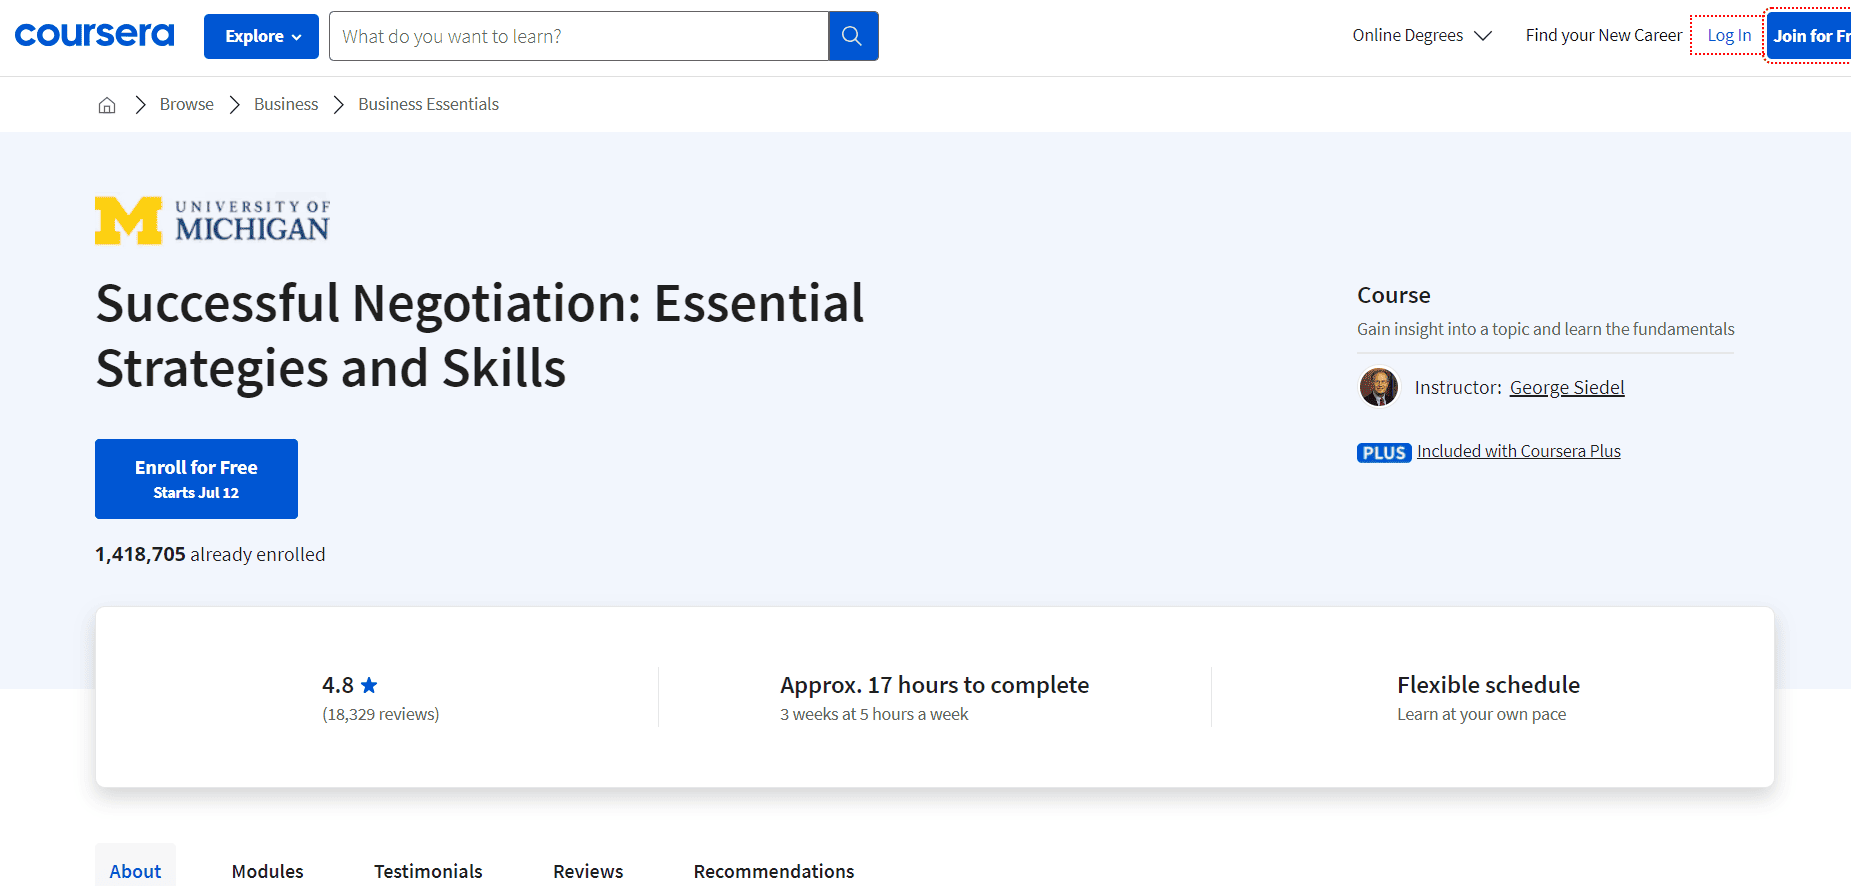
Task: Open the Find your New Career link
Action: pyautogui.click(x=1603, y=36)
